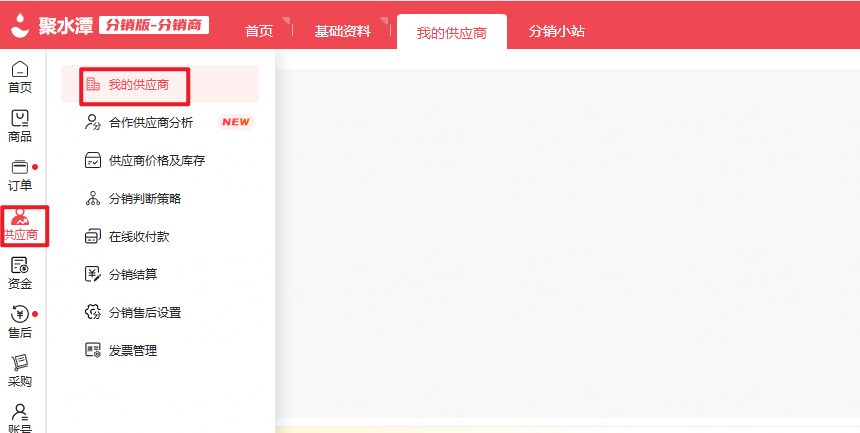The image size is (860, 433).
Task: Open the 分销结算 settlement entry
Action: [x=132, y=275]
